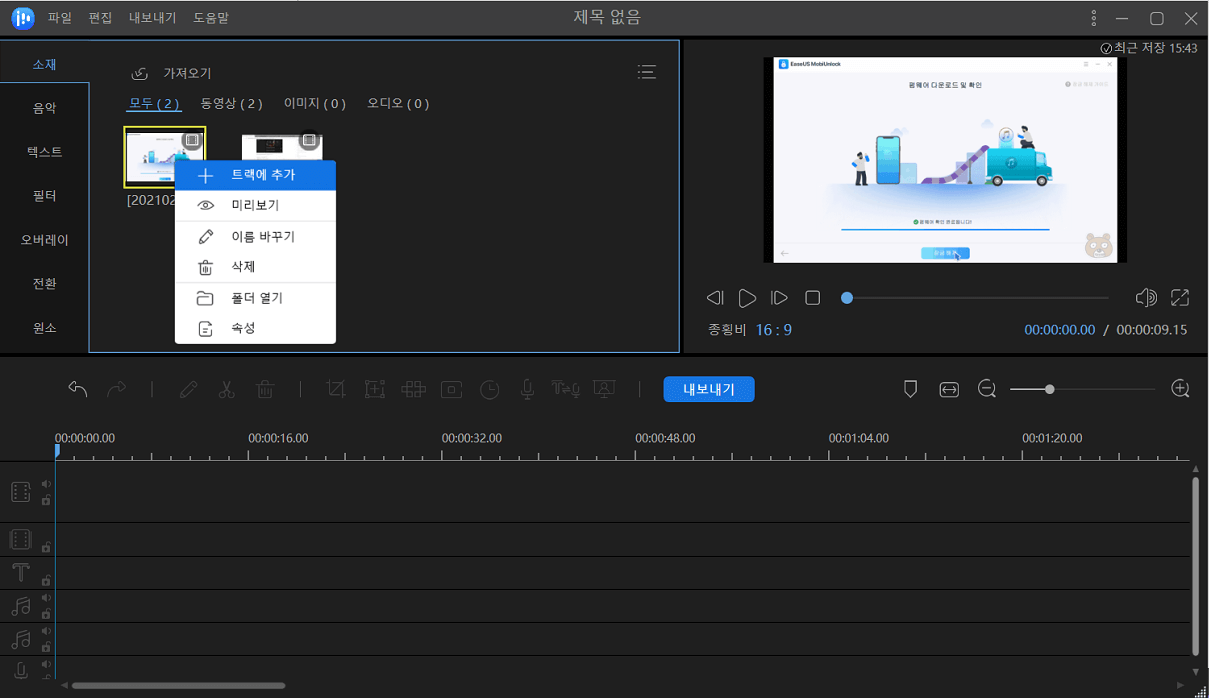Click the blue 내보내기 button
Screen dimensions: 1209x698
pos(708,390)
